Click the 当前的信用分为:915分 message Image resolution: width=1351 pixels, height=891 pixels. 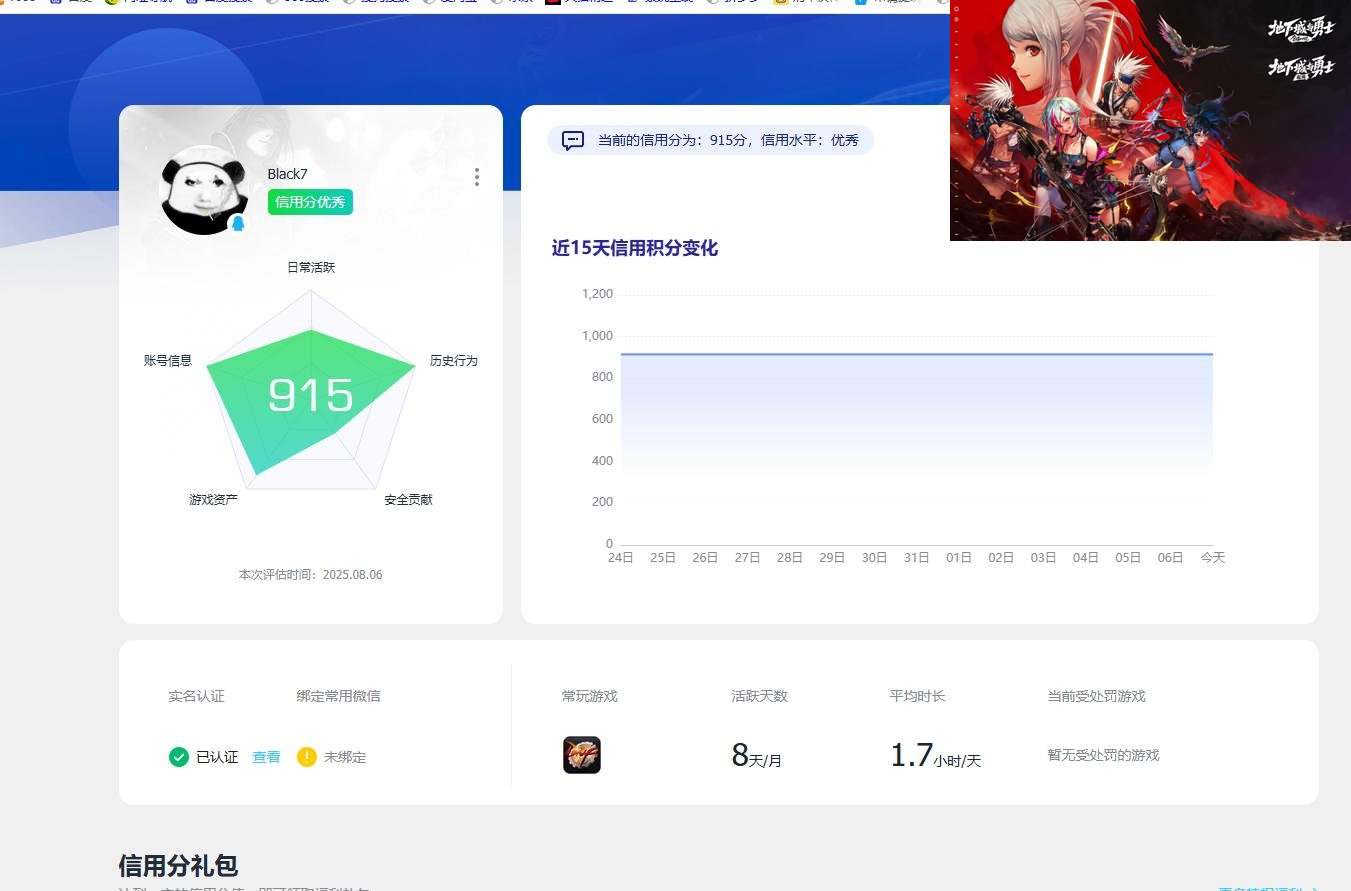[728, 140]
